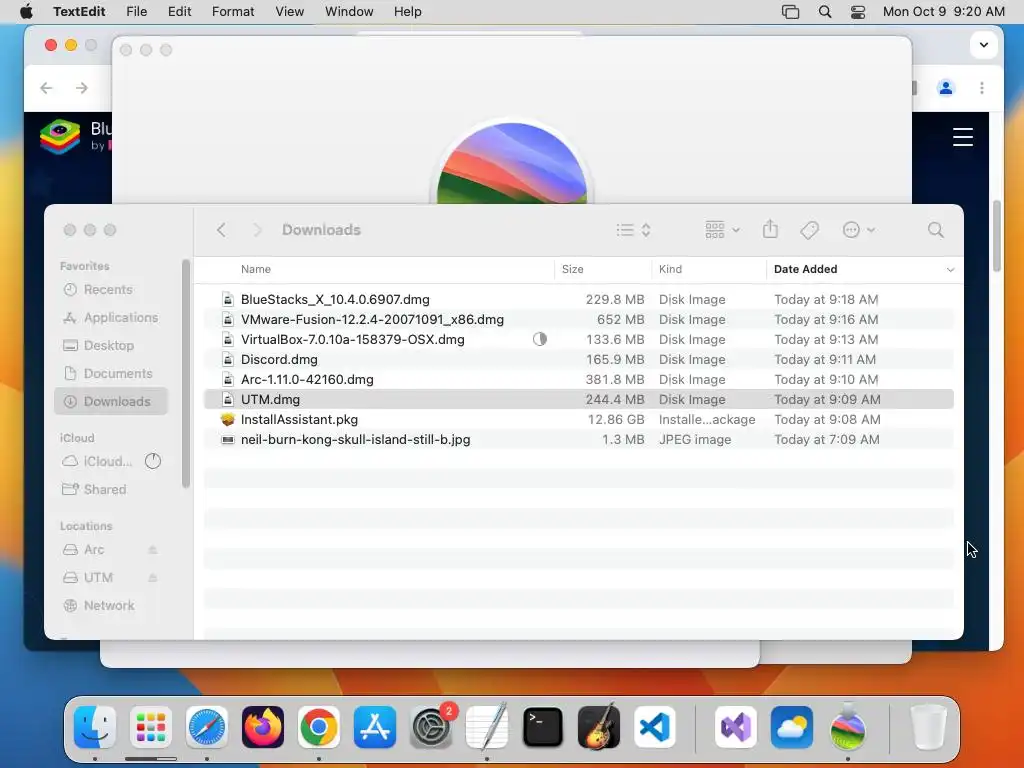Go forward in the Finder window
Screen dimensions: 1024x768
click(x=257, y=230)
